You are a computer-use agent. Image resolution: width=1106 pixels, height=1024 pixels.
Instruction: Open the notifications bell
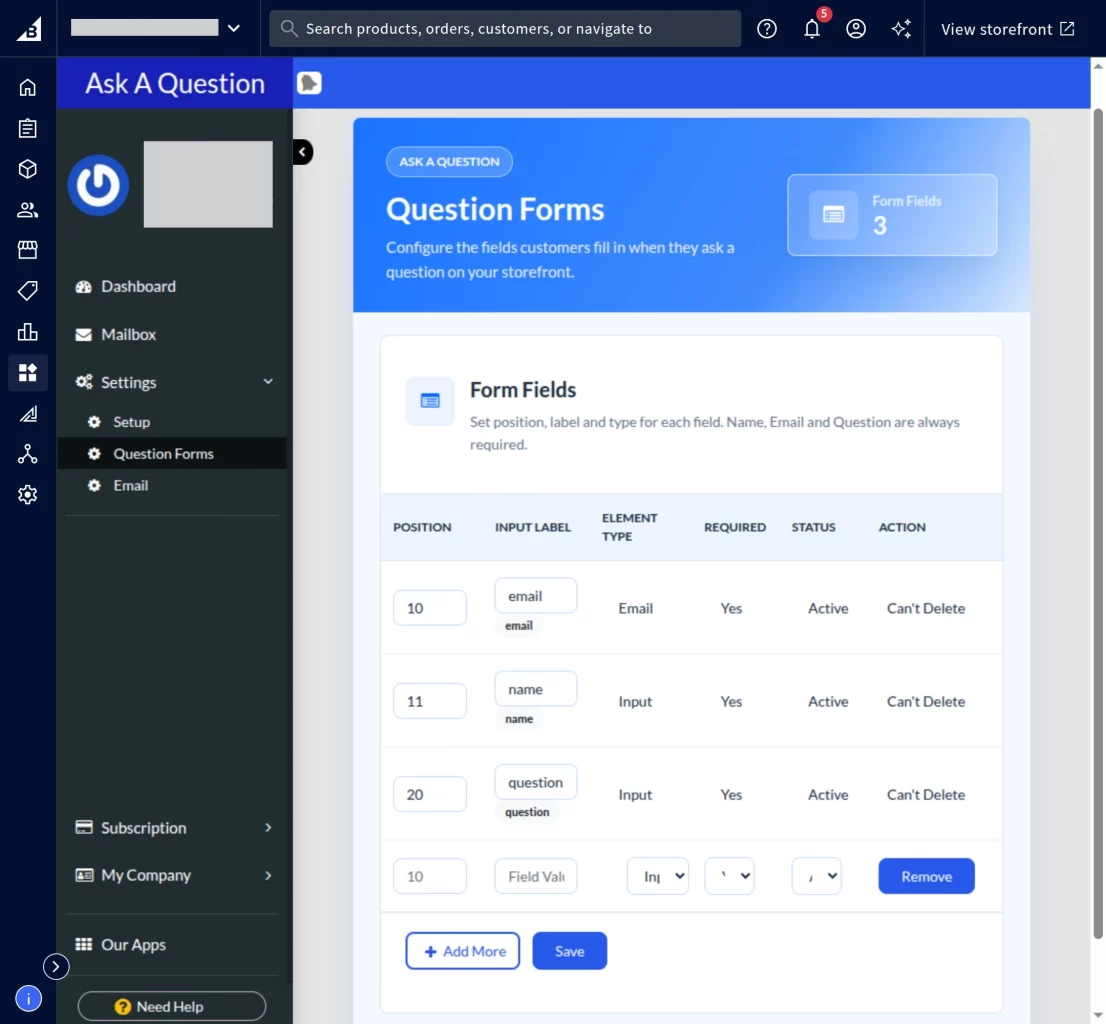pyautogui.click(x=812, y=29)
